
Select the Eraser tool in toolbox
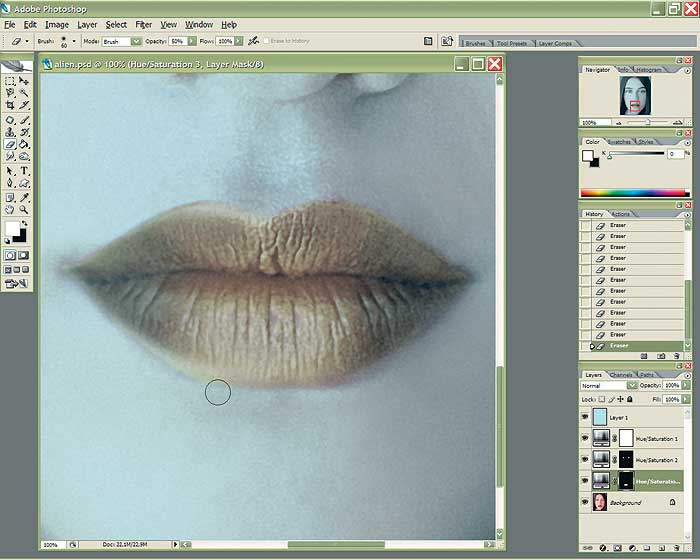(x=10, y=144)
